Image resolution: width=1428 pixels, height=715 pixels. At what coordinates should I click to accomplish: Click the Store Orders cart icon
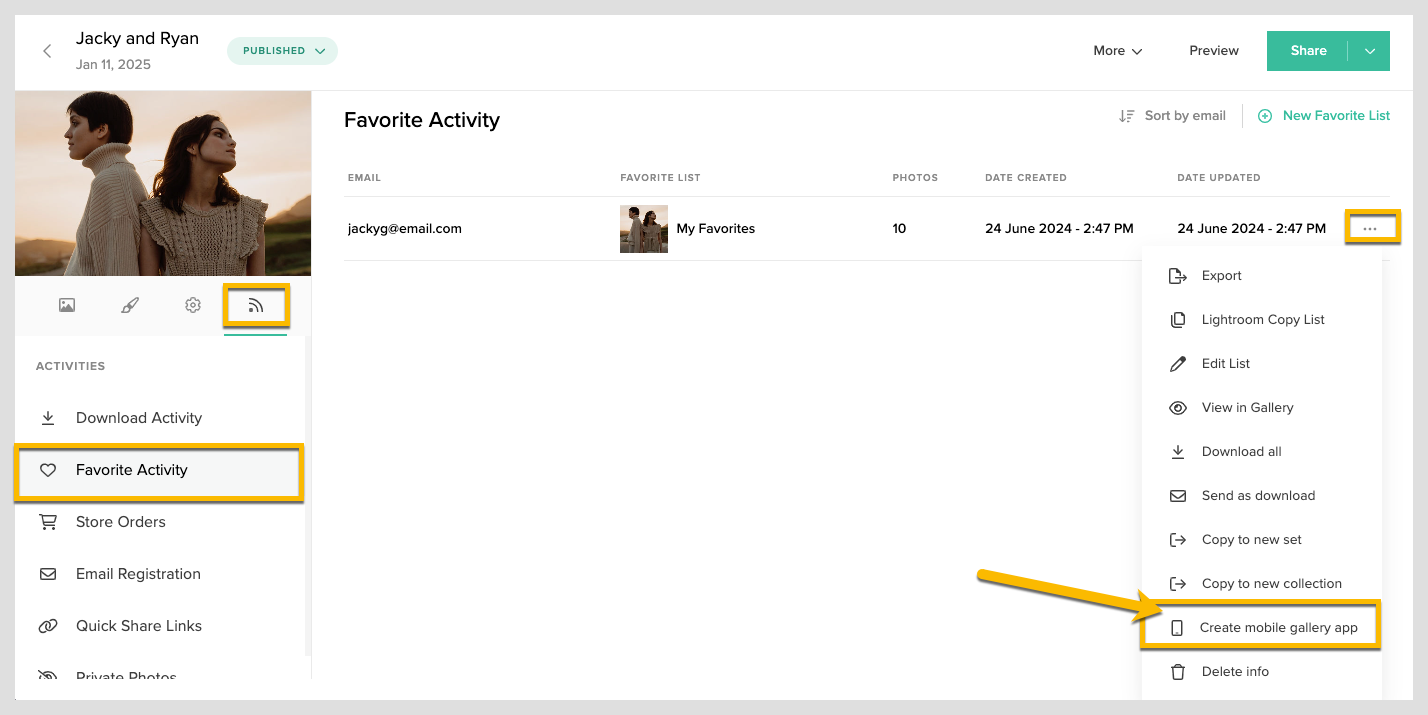point(48,521)
